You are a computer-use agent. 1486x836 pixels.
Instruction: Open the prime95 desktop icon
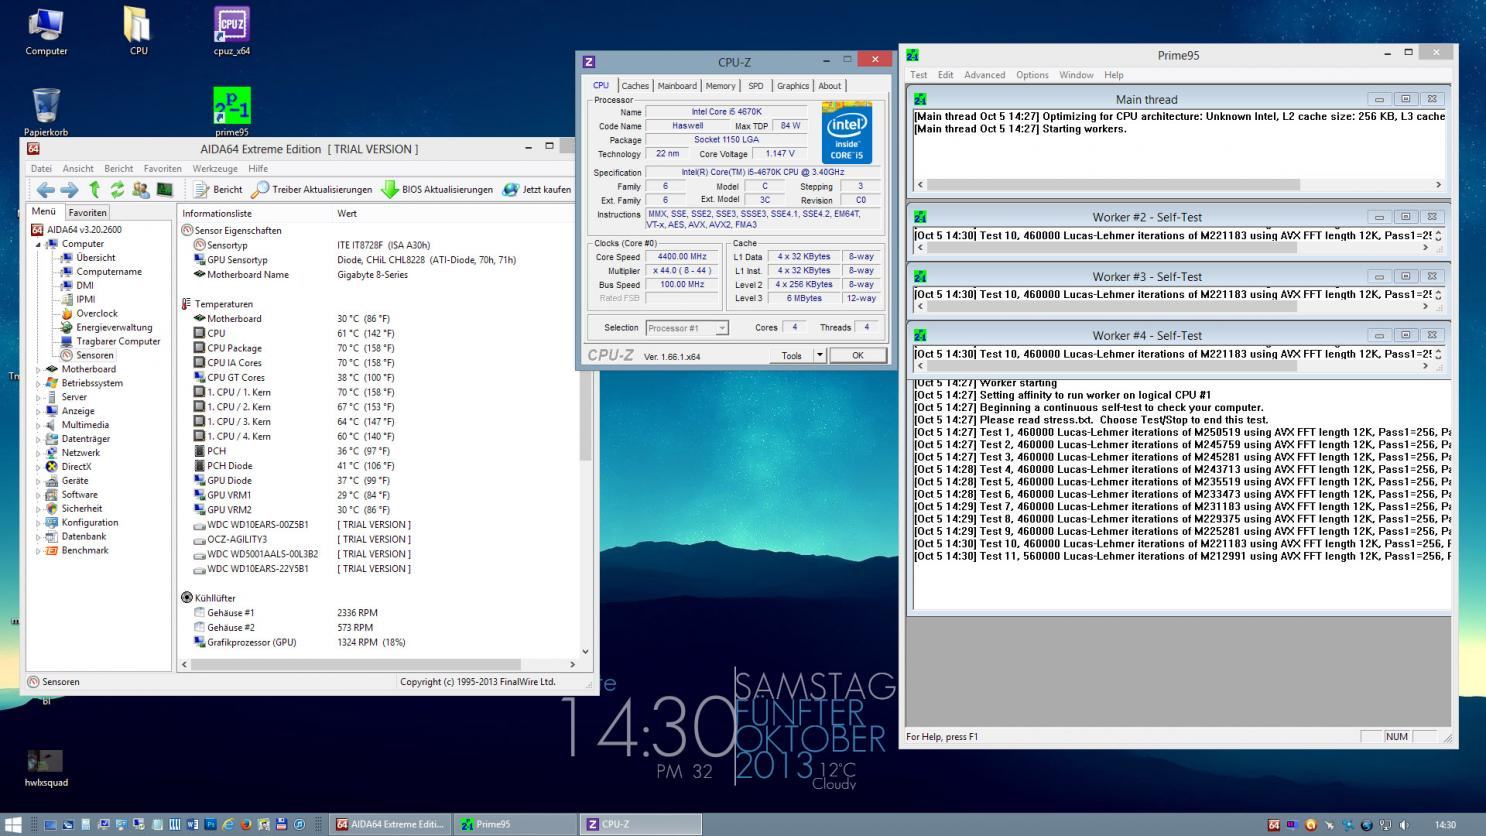231,111
